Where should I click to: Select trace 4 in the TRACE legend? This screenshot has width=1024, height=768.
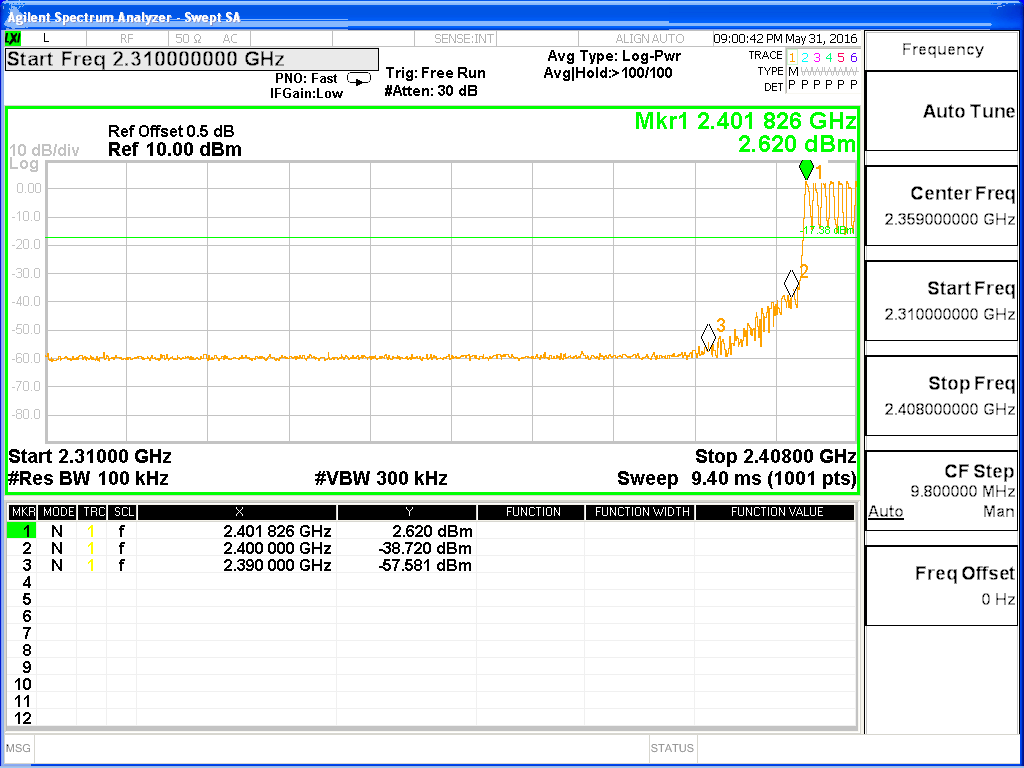pyautogui.click(x=829, y=57)
